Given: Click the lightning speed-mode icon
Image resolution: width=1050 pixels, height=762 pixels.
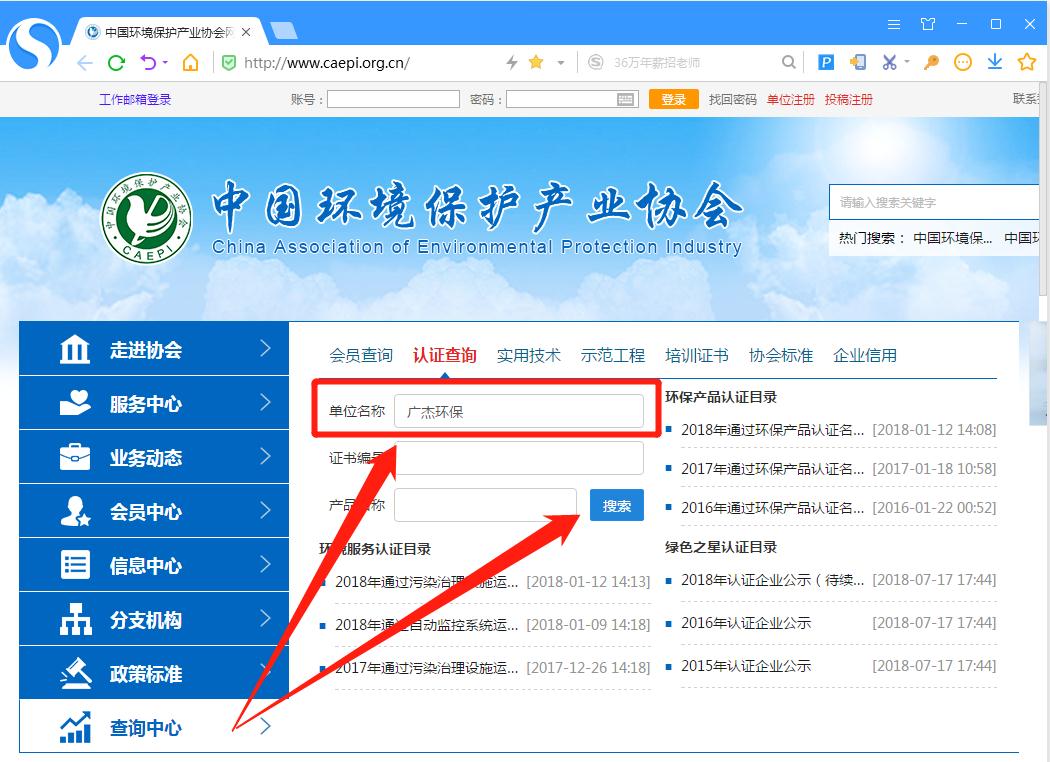Looking at the screenshot, I should click(512, 62).
